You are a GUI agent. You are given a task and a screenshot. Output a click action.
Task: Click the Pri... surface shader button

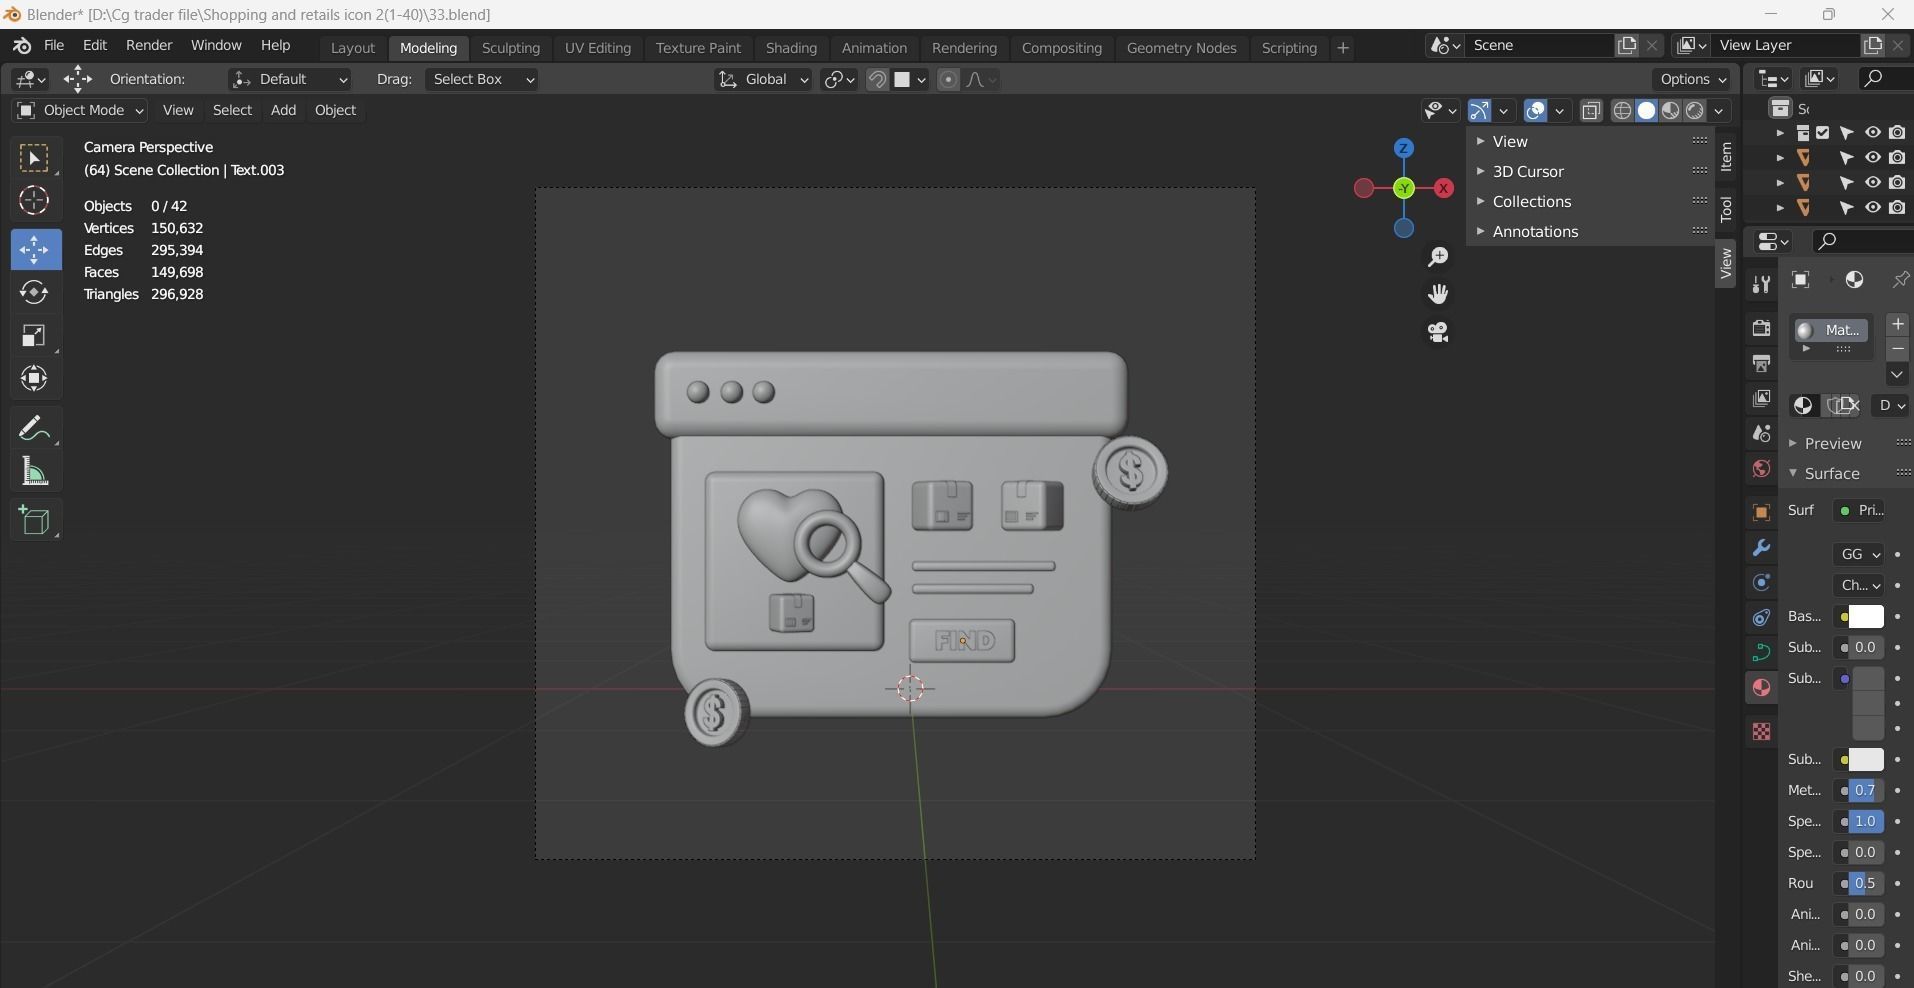(x=1860, y=511)
